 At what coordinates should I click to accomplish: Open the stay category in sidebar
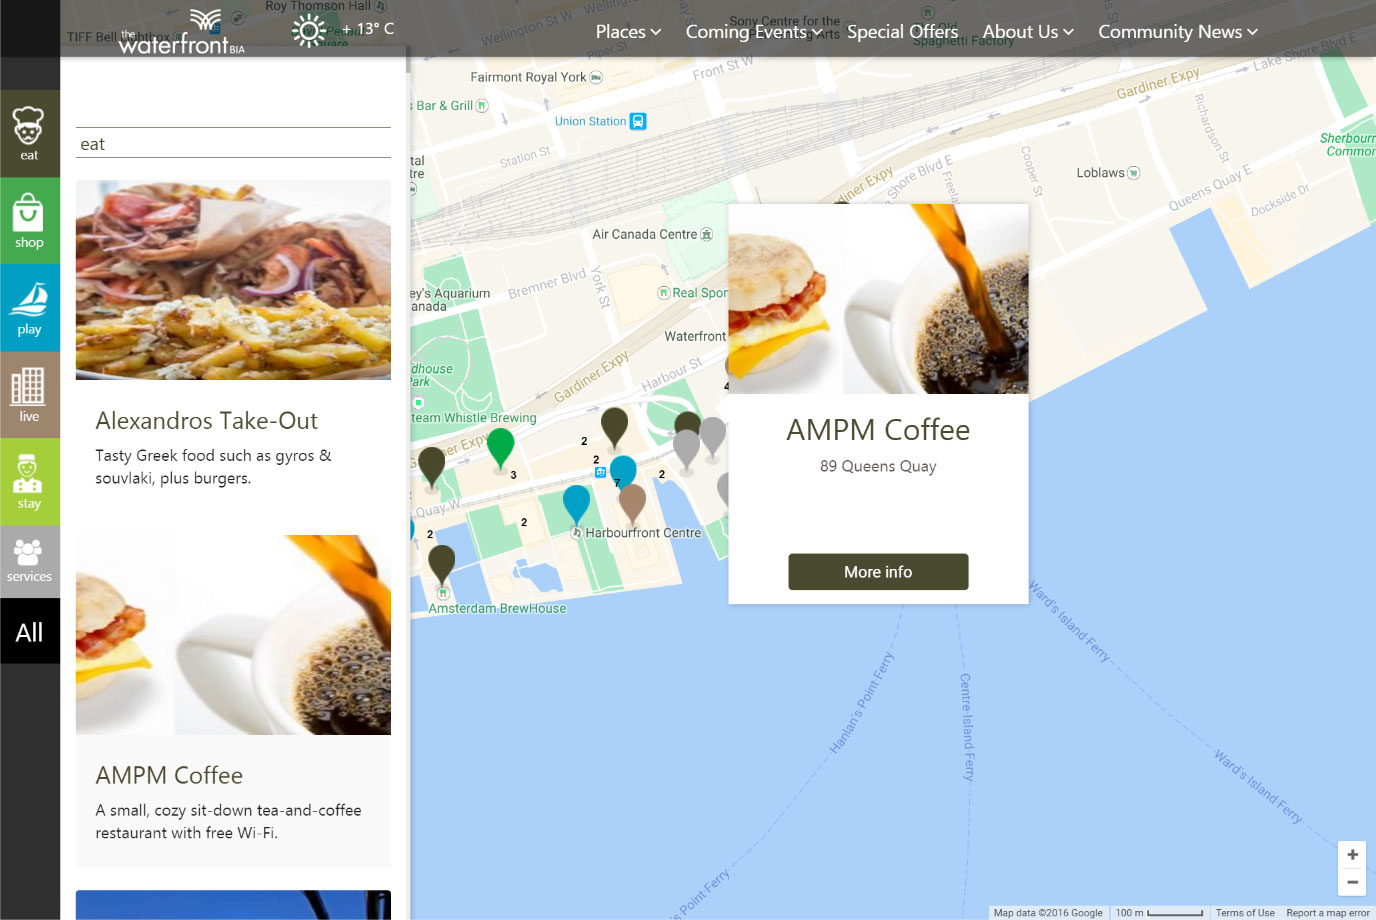pos(29,482)
